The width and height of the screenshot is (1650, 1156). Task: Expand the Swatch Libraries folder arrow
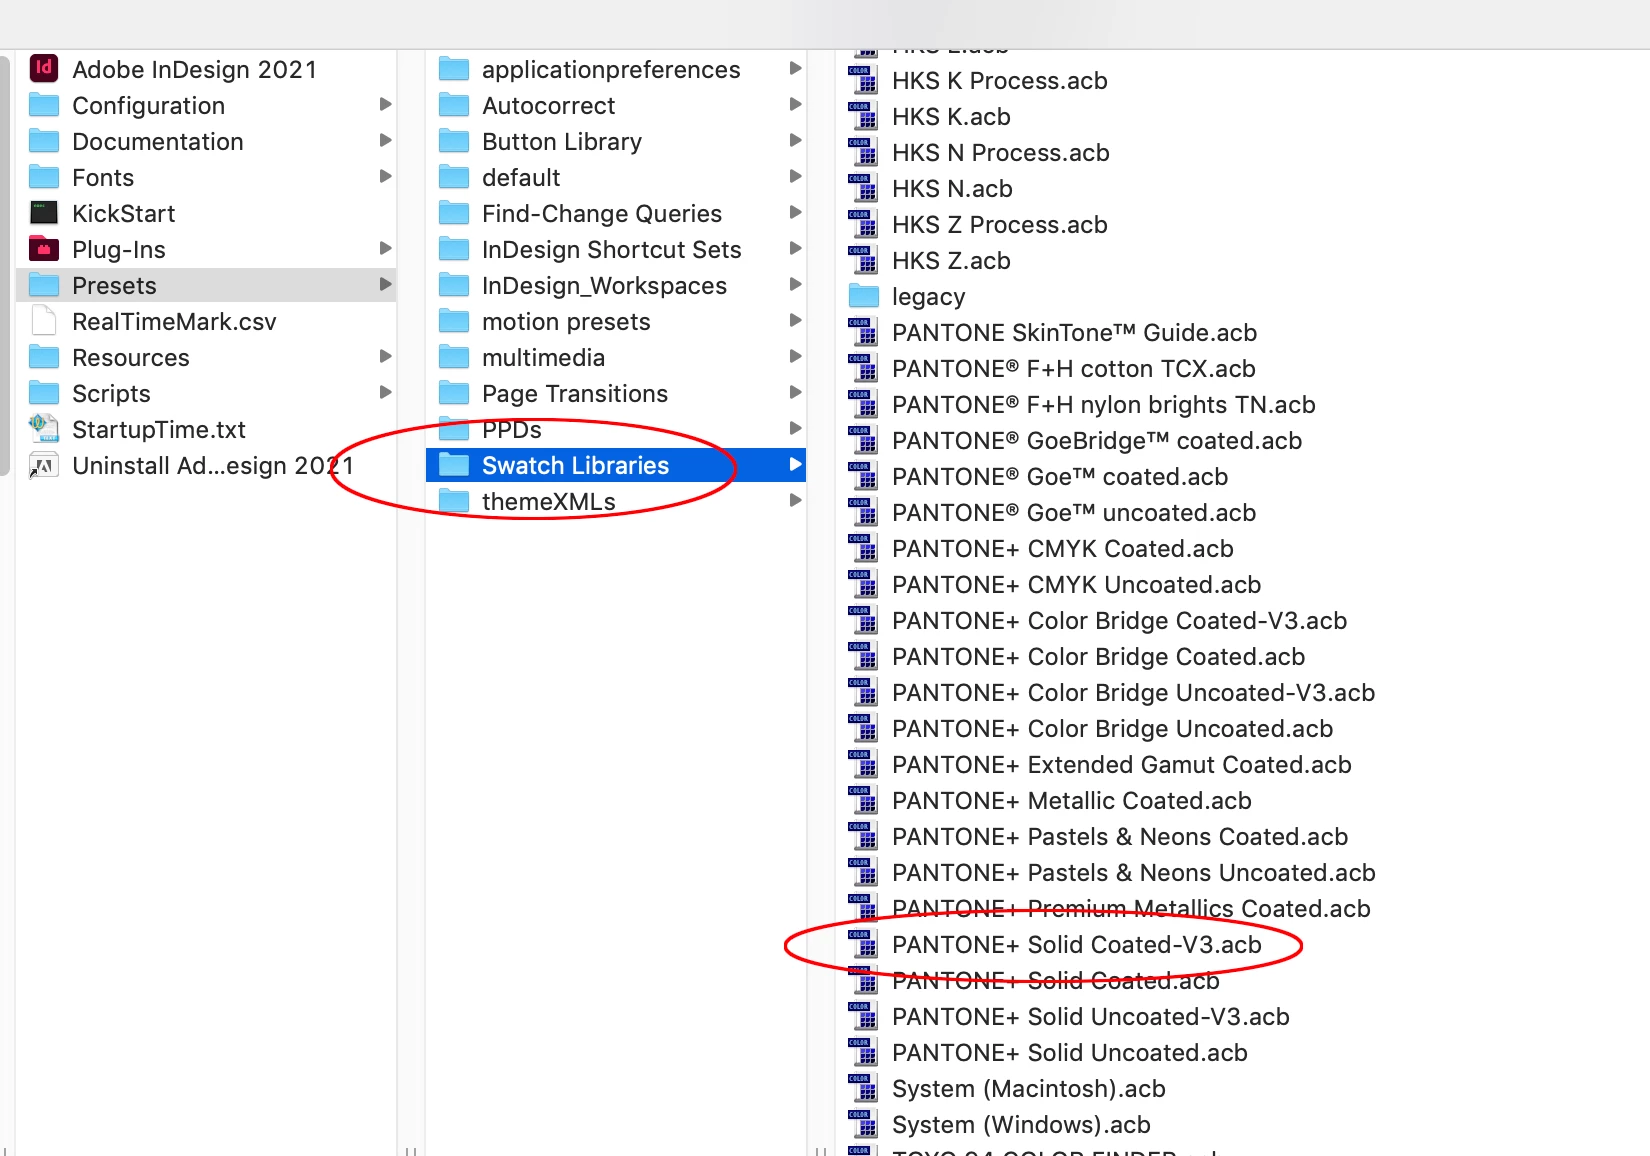[795, 465]
